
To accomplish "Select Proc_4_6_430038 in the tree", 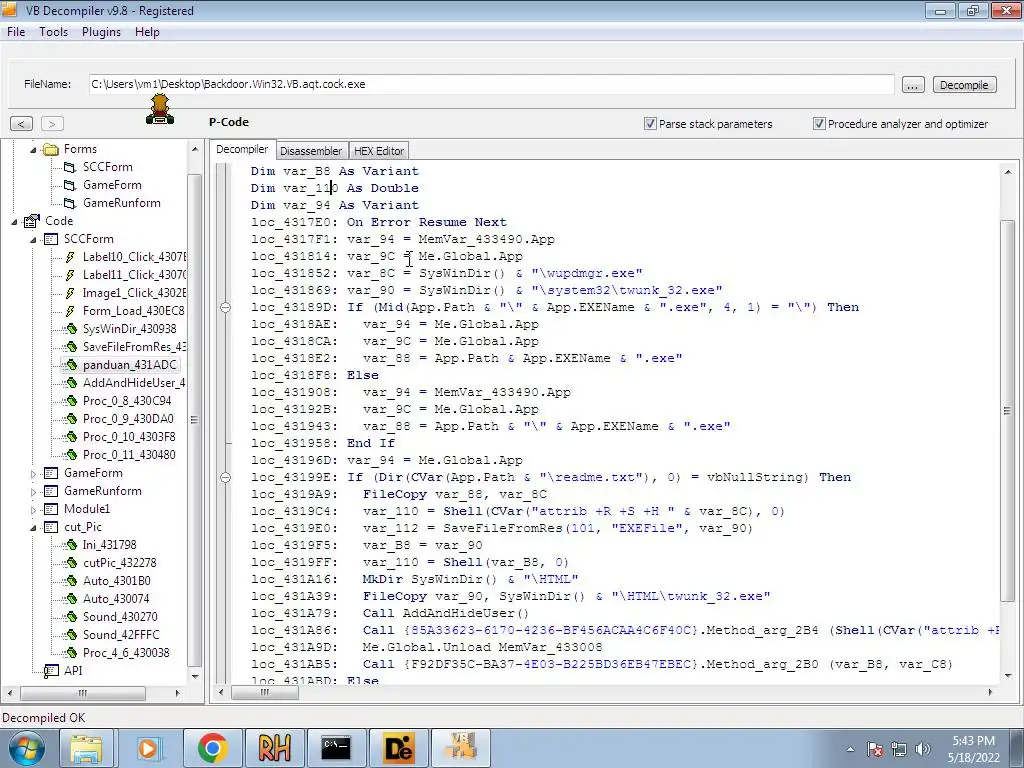I will coord(126,652).
